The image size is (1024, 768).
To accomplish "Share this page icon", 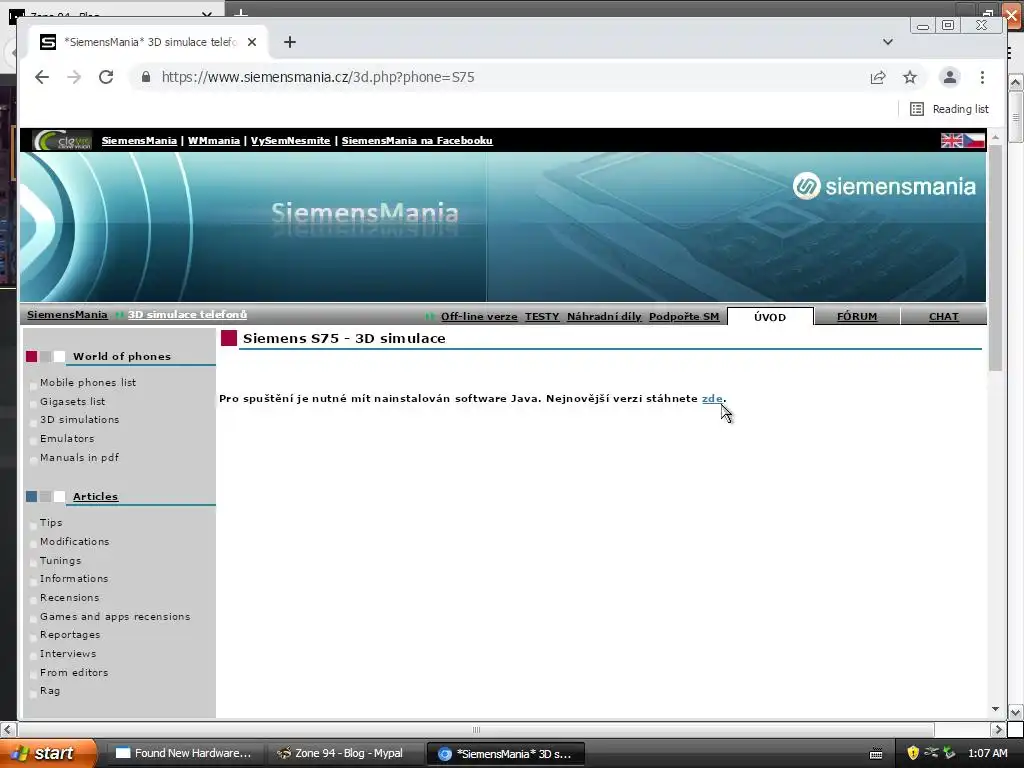I will [878, 77].
